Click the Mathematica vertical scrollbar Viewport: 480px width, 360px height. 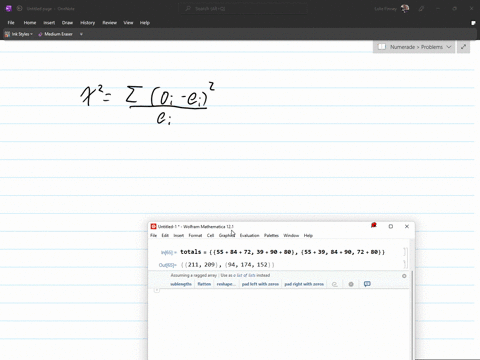coord(412,315)
